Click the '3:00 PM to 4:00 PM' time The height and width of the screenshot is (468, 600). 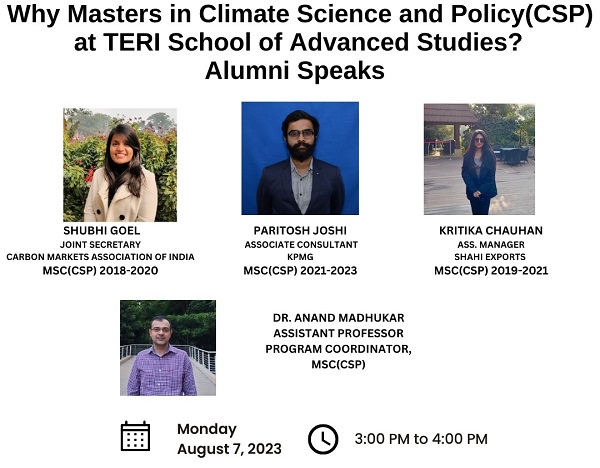click(x=421, y=439)
